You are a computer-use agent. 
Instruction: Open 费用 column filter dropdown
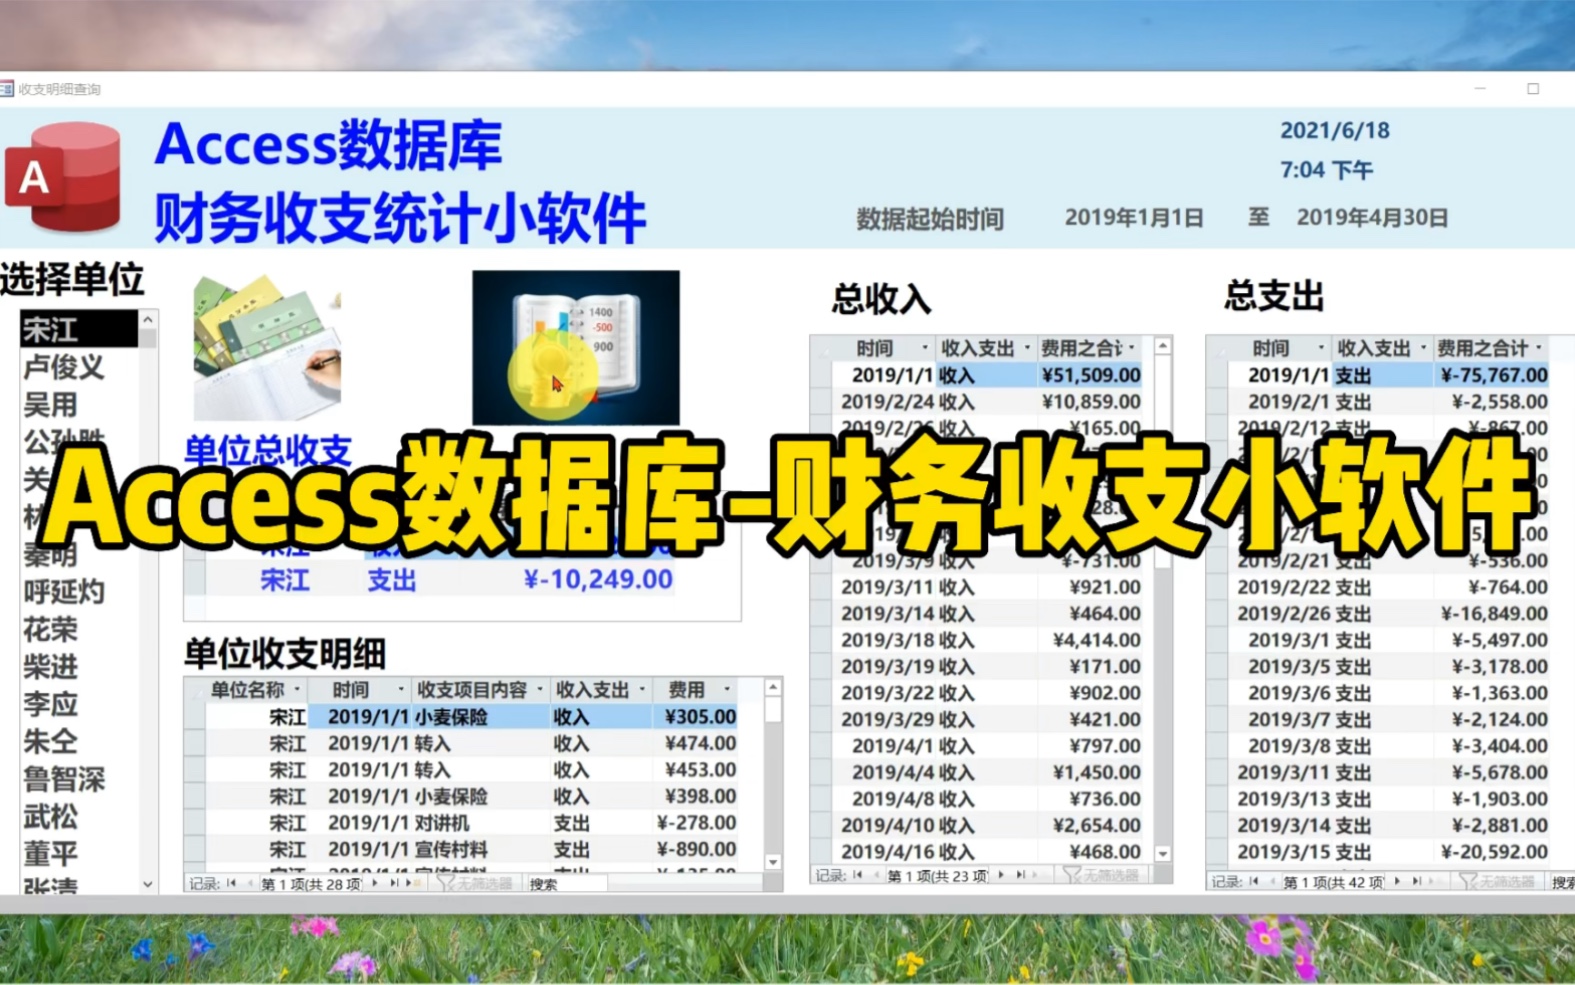coord(727,689)
